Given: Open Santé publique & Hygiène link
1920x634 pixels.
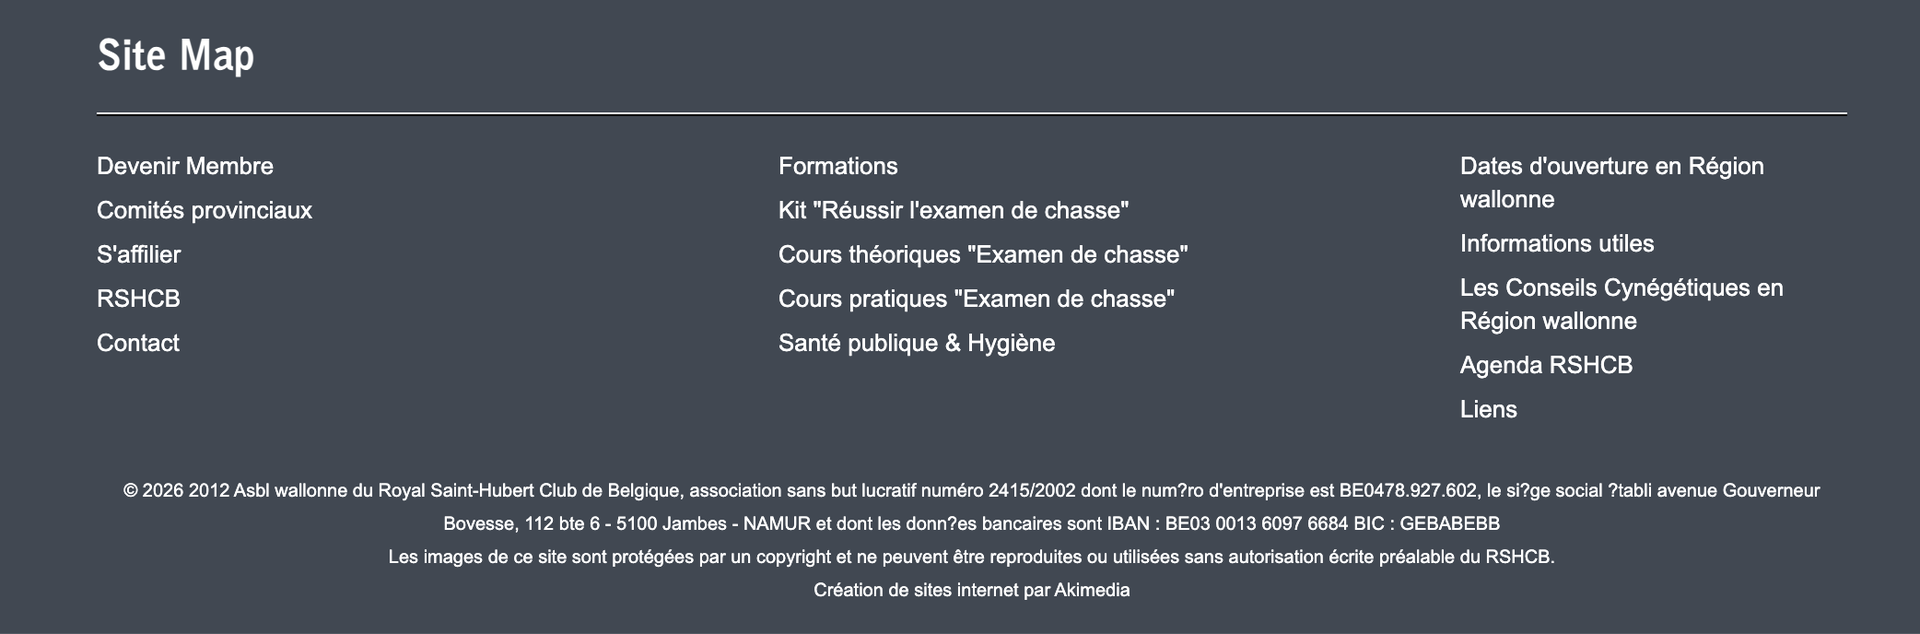Looking at the screenshot, I should [917, 343].
